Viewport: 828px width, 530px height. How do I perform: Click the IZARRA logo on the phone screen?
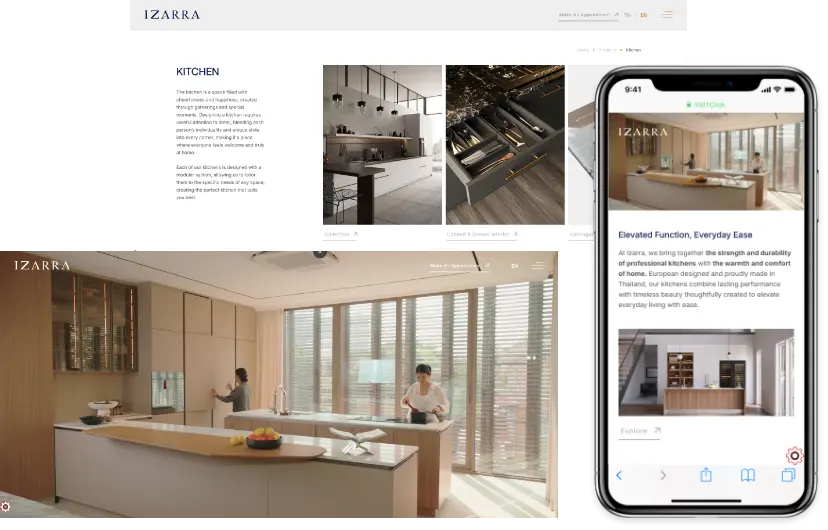point(643,132)
